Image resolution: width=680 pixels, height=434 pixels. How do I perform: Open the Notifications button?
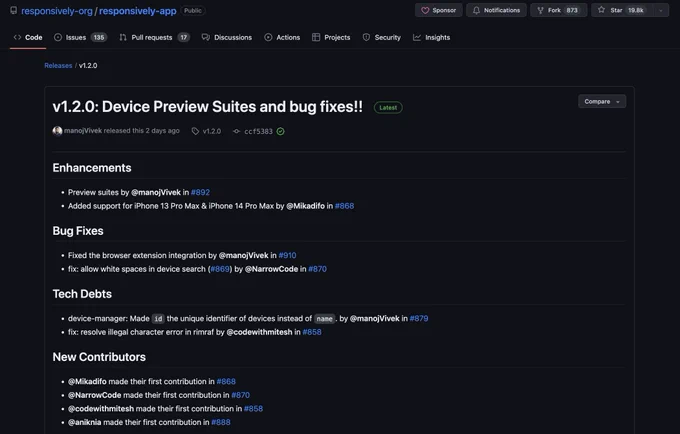tap(496, 10)
